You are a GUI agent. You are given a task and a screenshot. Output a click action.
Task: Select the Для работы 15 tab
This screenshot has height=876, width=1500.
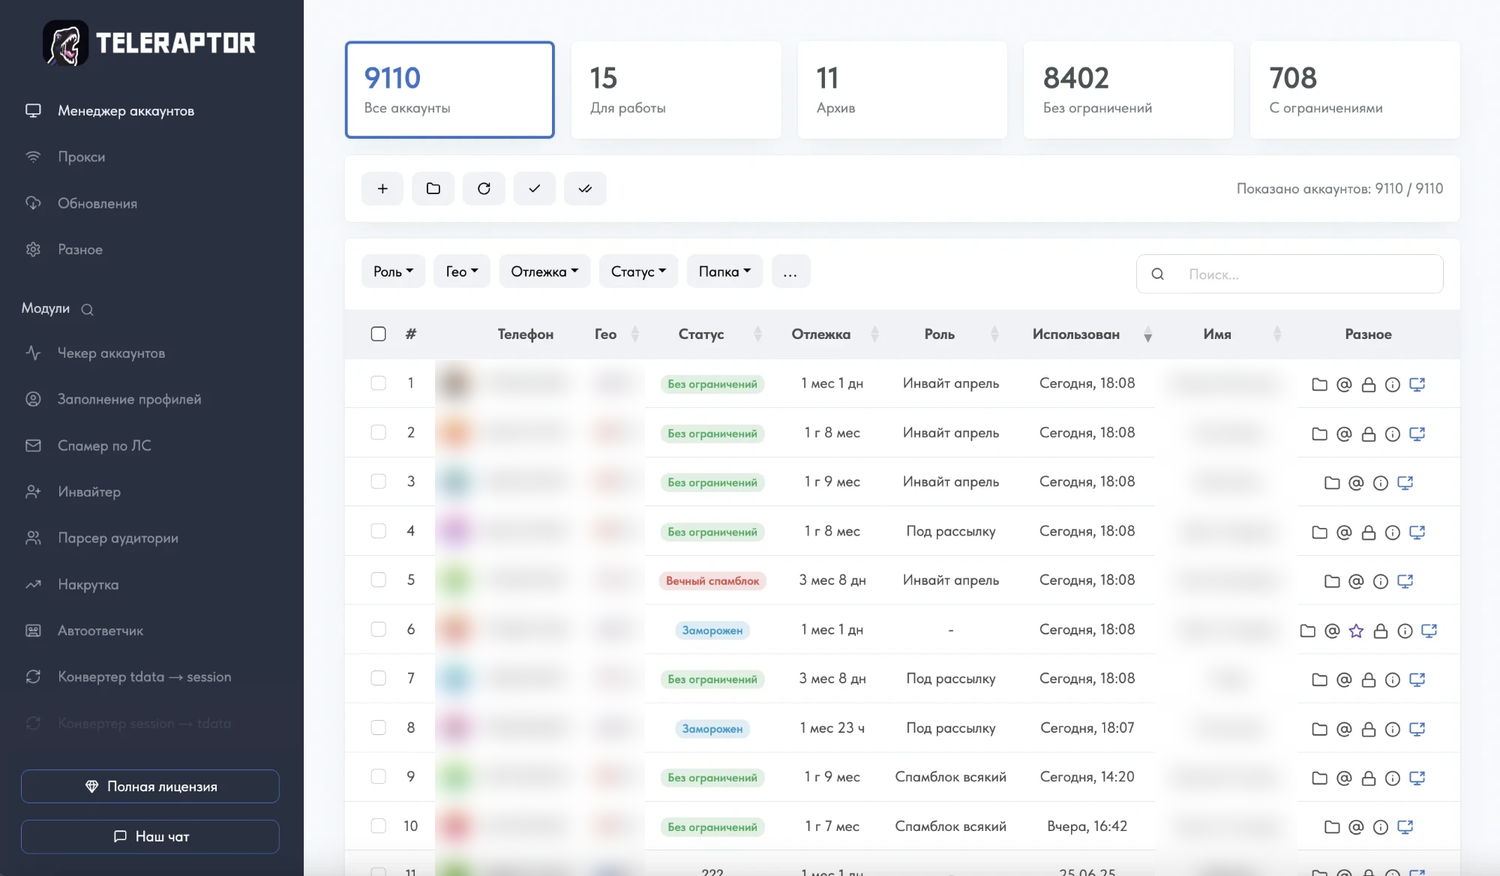676,90
